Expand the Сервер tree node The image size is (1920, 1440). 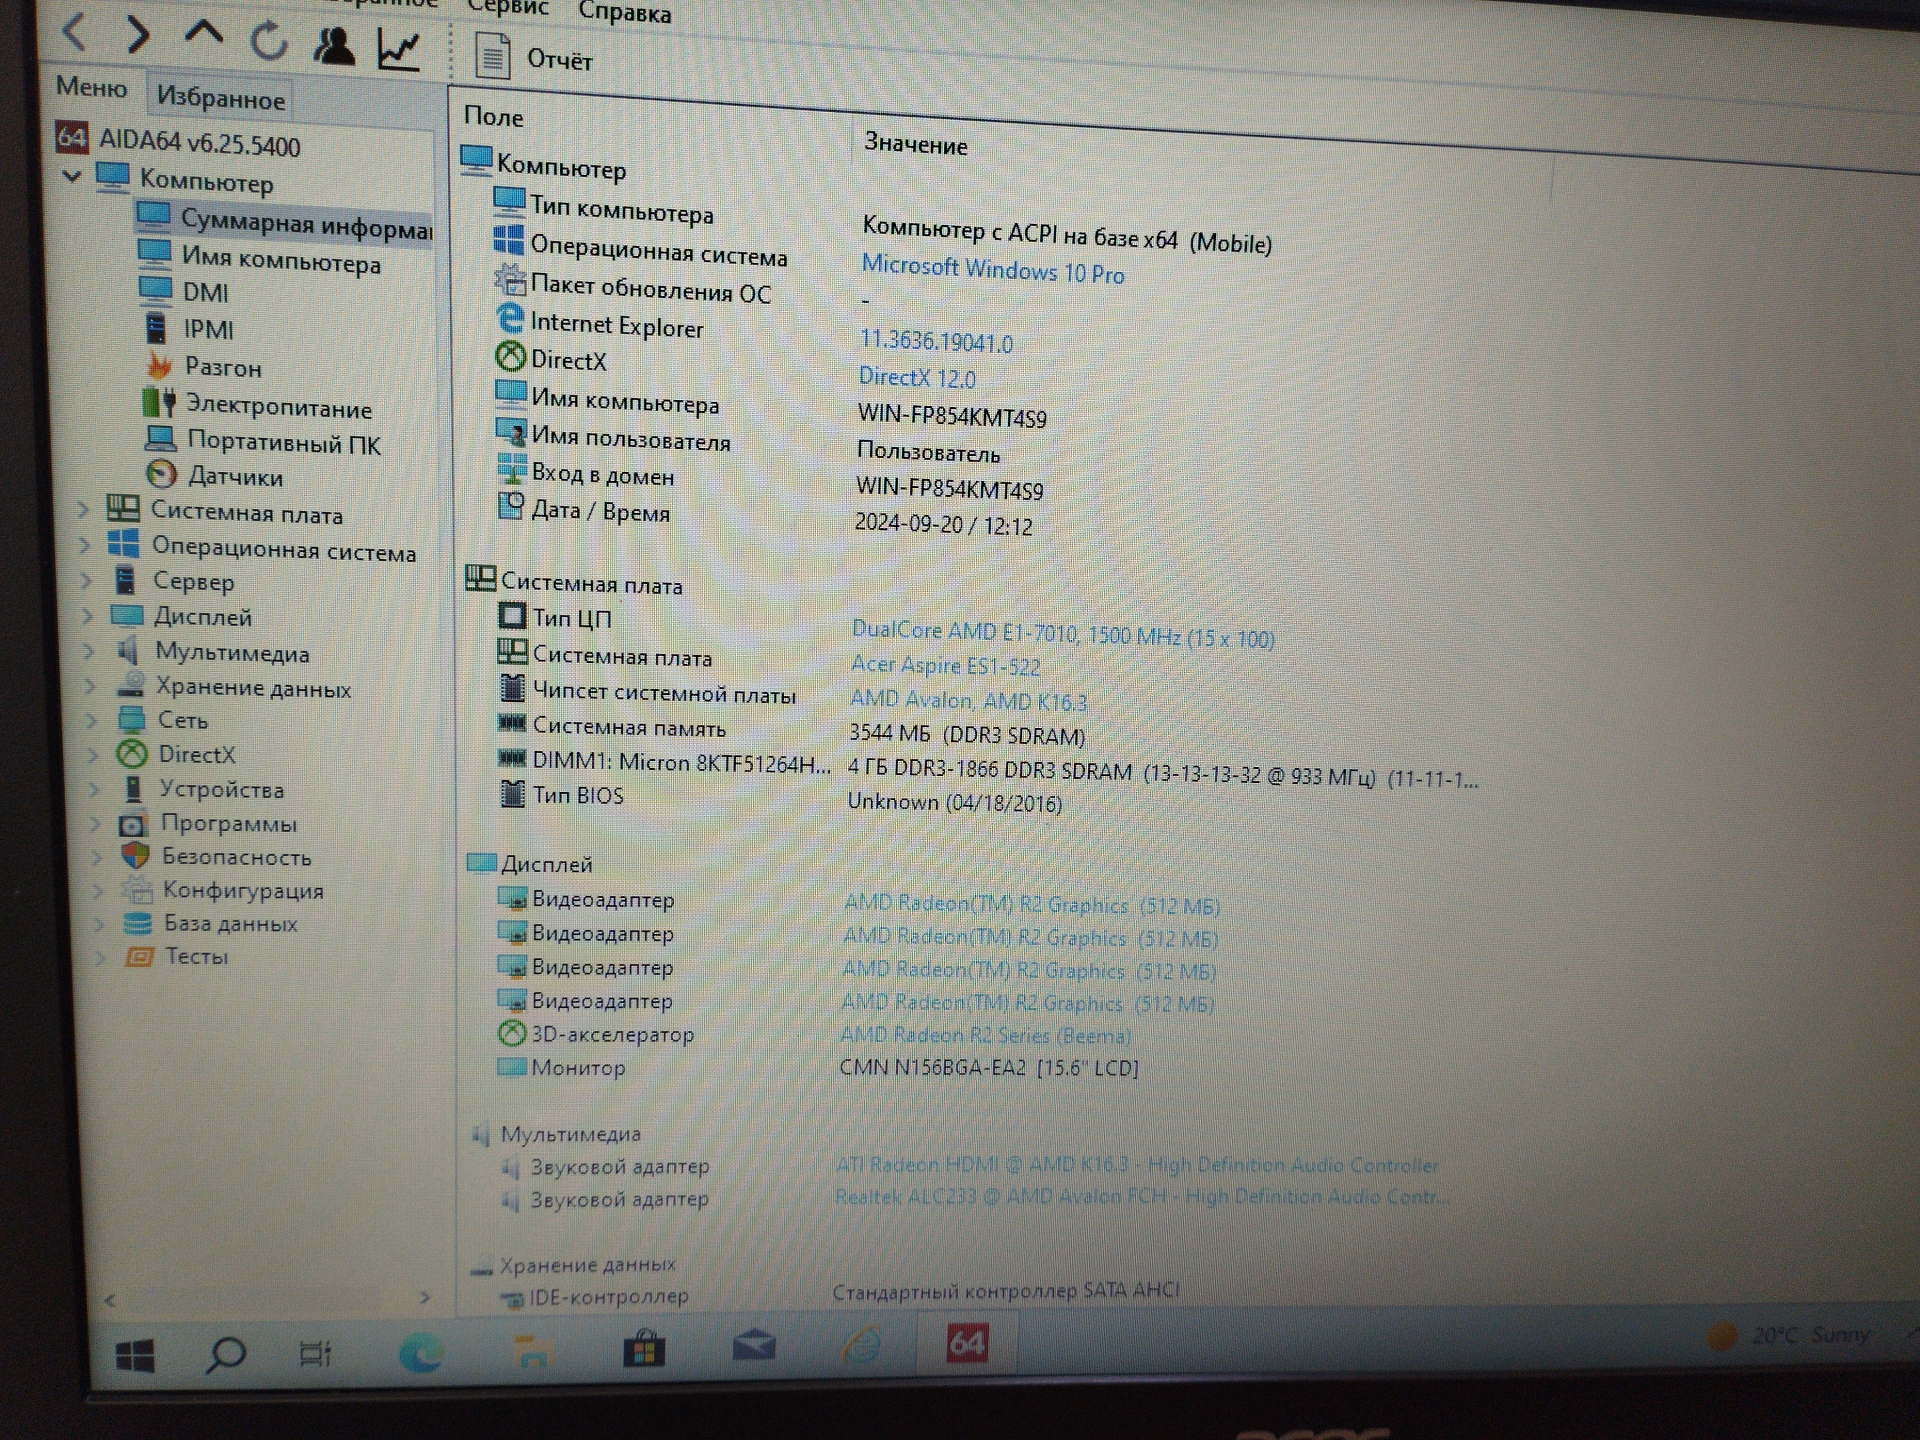[x=86, y=580]
